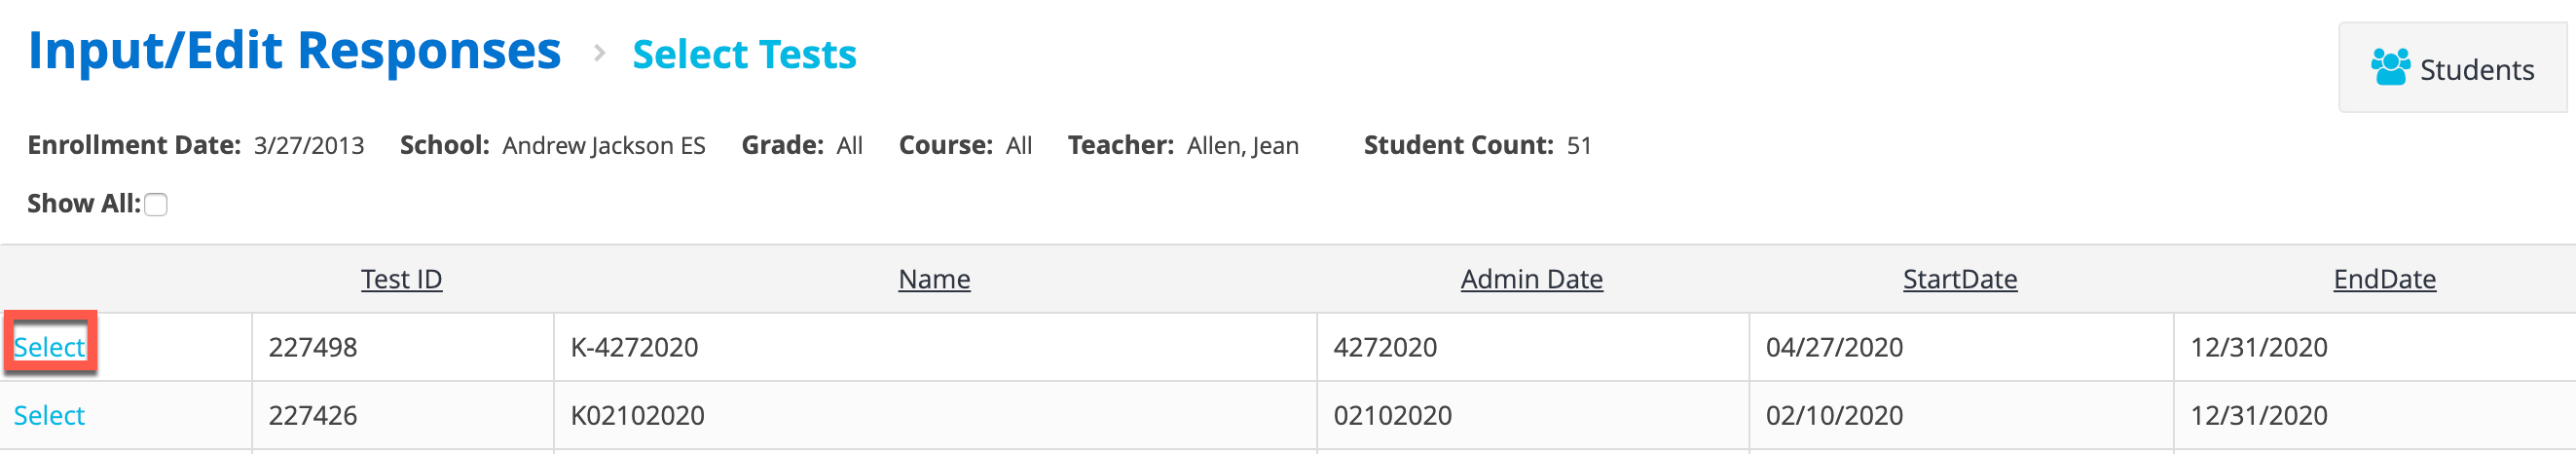Sort by Admin Date column header
The height and width of the screenshot is (454, 2576).
(1531, 279)
